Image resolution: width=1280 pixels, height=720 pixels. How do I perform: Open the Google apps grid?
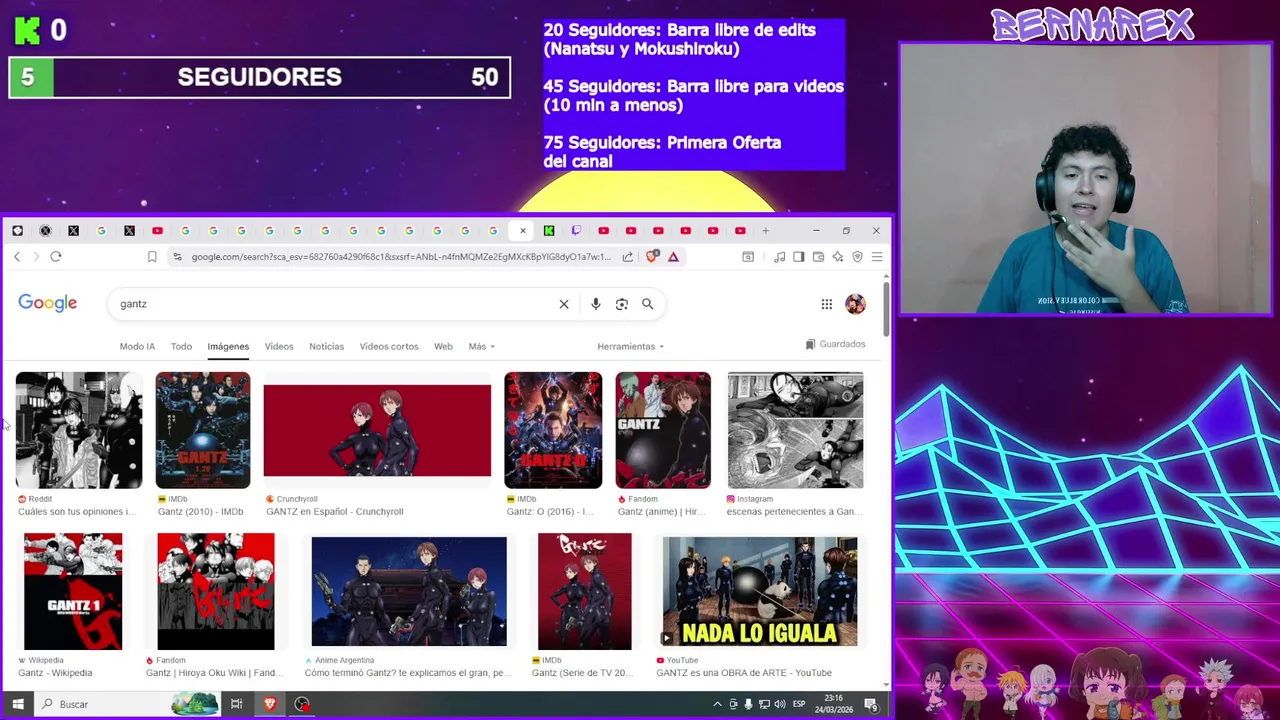click(827, 304)
